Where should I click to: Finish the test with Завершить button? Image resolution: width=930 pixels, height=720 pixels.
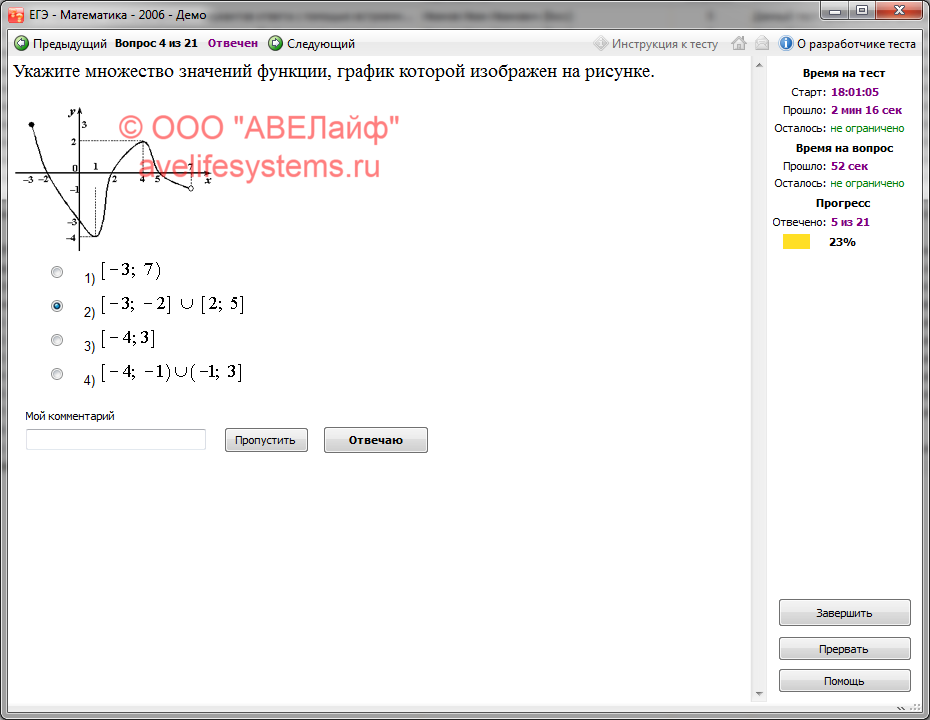844,613
